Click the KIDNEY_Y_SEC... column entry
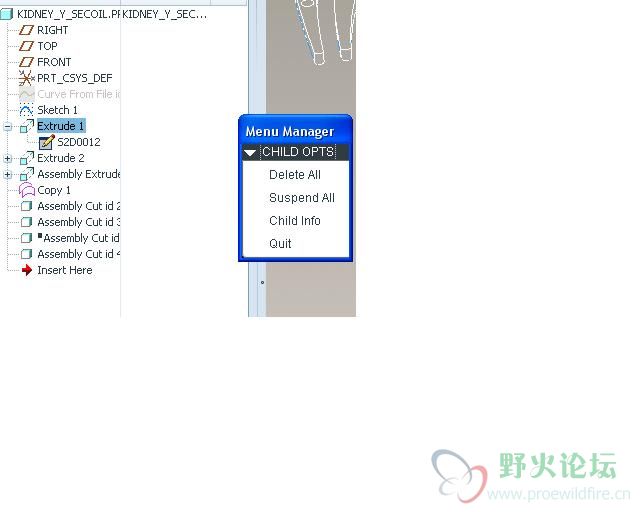This screenshot has height=512, width=640. [x=164, y=15]
